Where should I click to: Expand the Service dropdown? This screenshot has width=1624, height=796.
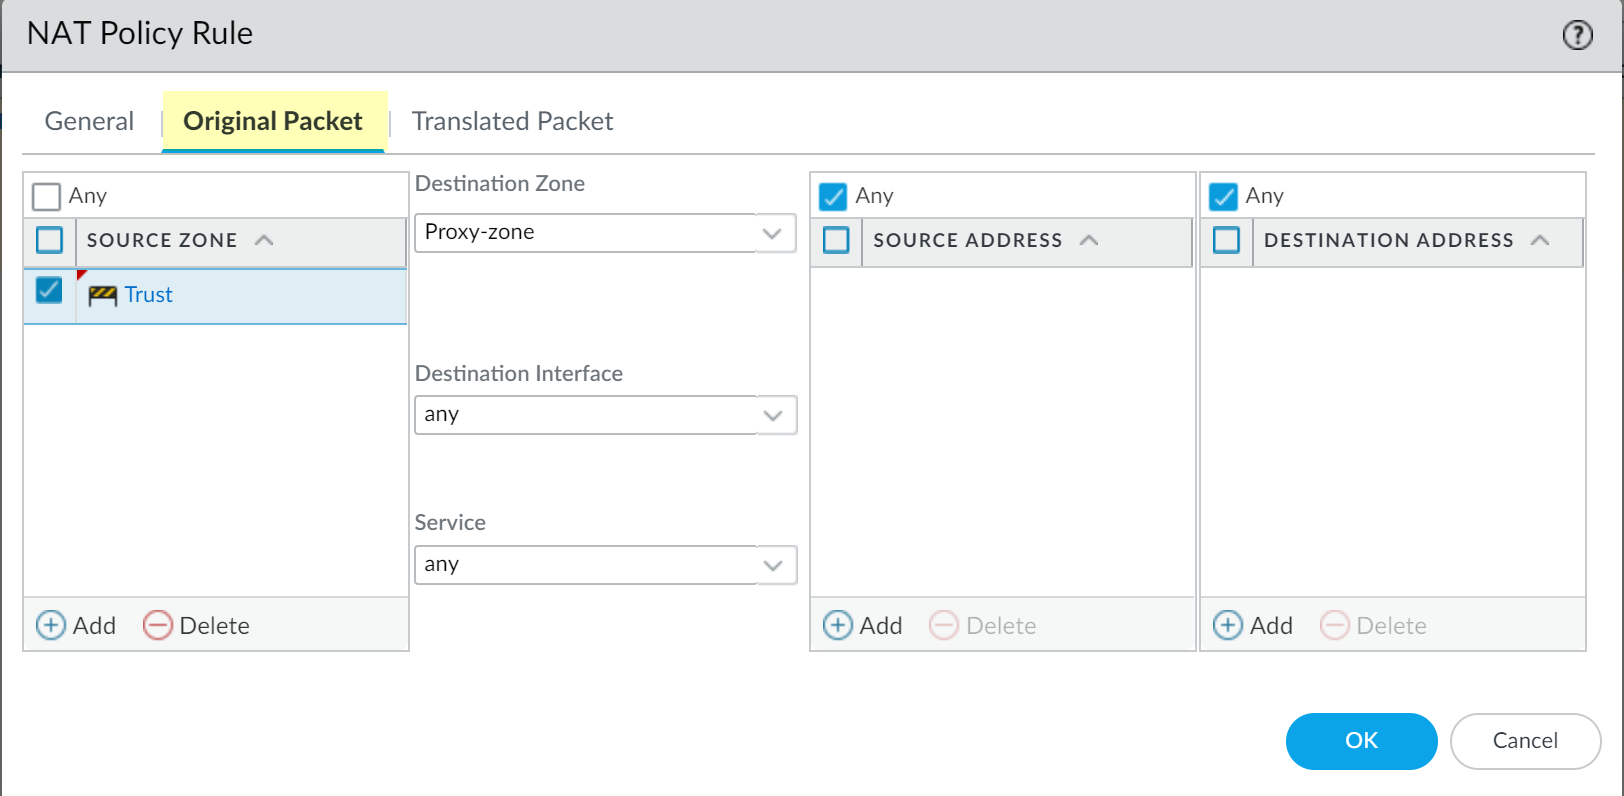click(772, 565)
